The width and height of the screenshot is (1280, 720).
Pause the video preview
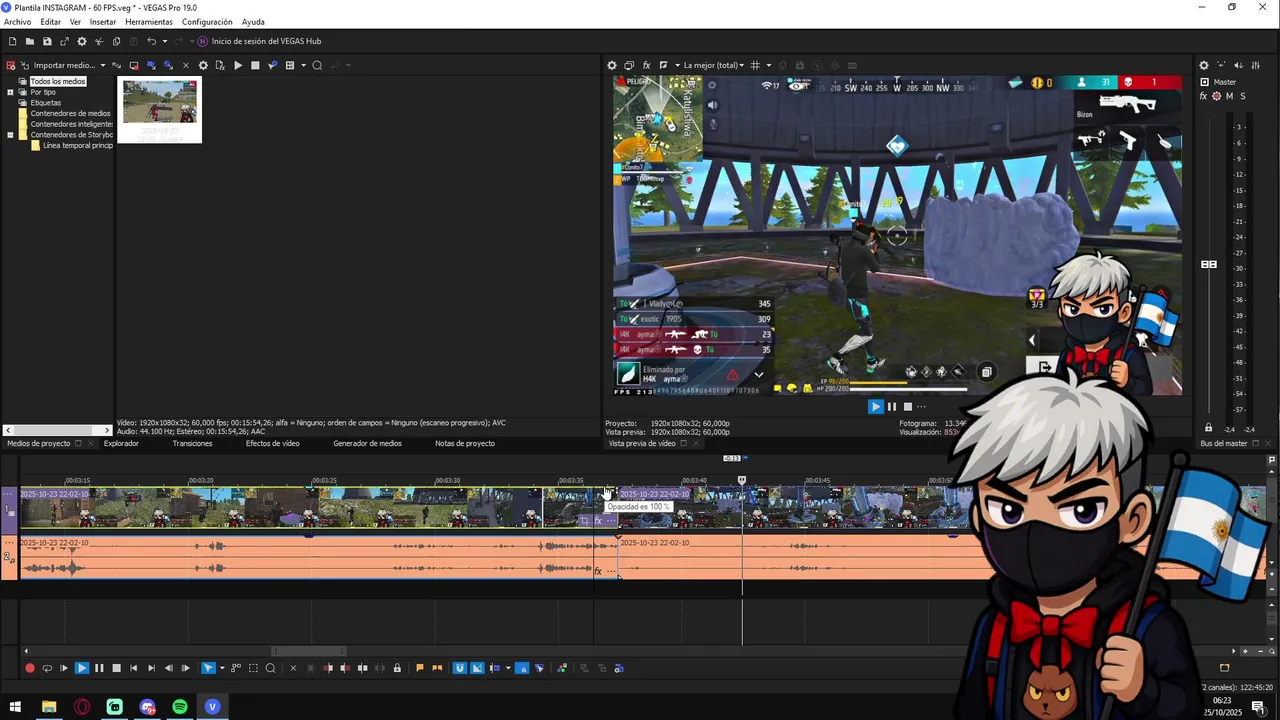pos(892,406)
